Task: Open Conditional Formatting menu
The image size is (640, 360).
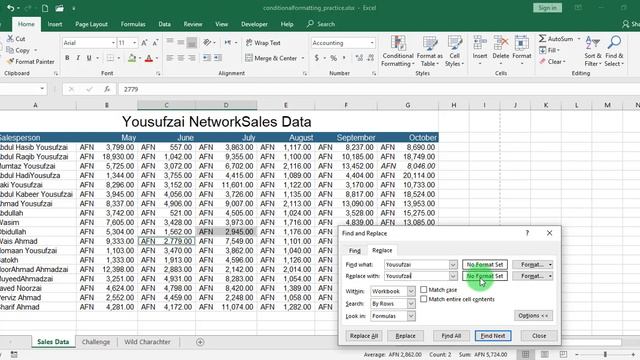Action: click(x=398, y=51)
